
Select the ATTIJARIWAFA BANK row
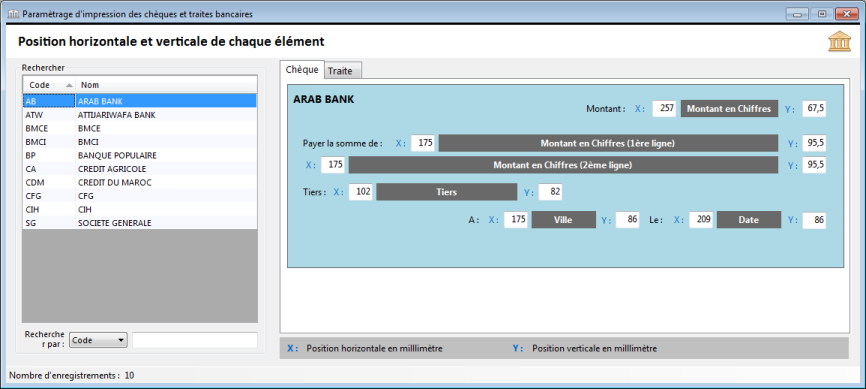click(x=140, y=115)
